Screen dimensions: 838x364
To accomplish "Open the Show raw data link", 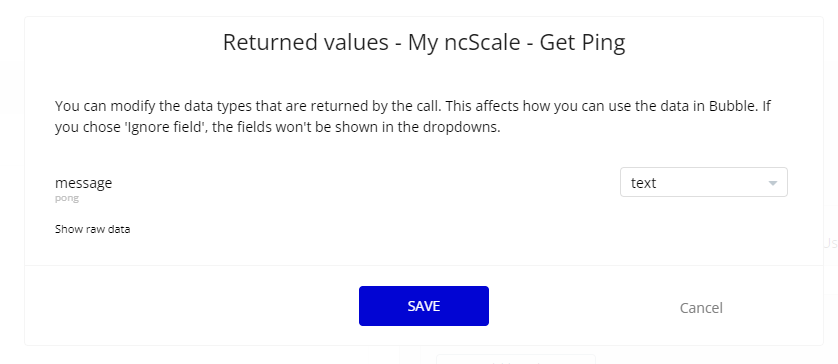I will (x=92, y=229).
